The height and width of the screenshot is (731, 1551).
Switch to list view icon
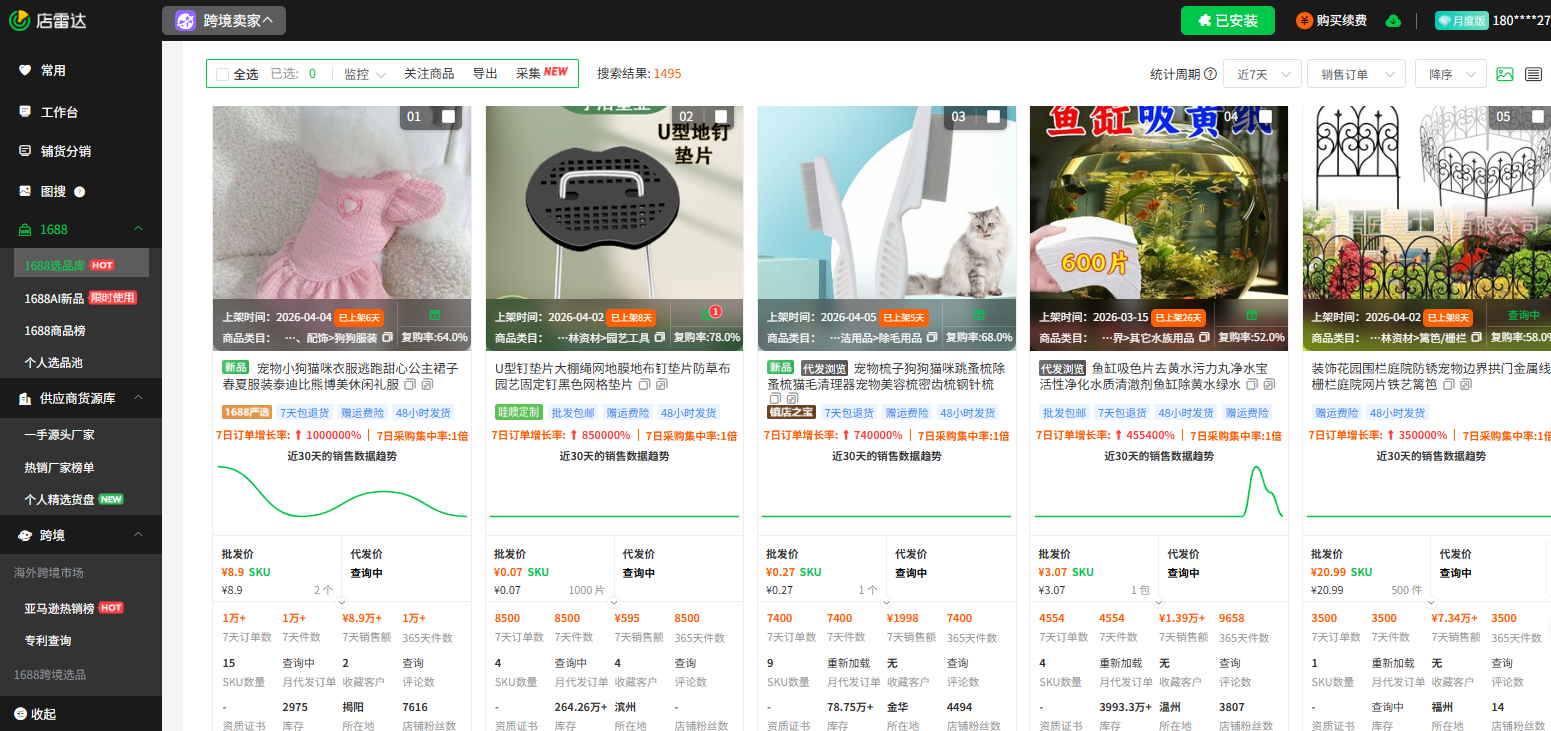click(1533, 74)
